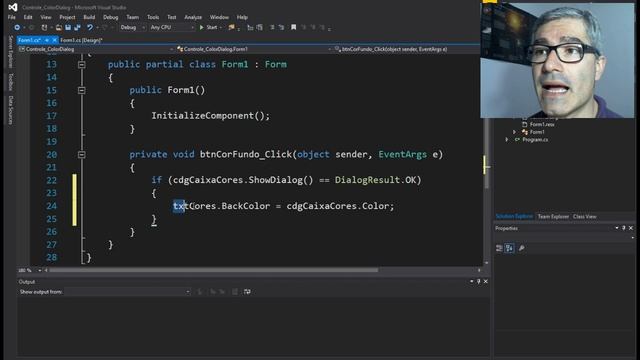Toggle auto-hide pin on Properties panel
Screen dimensions: 640x360
click(624, 228)
